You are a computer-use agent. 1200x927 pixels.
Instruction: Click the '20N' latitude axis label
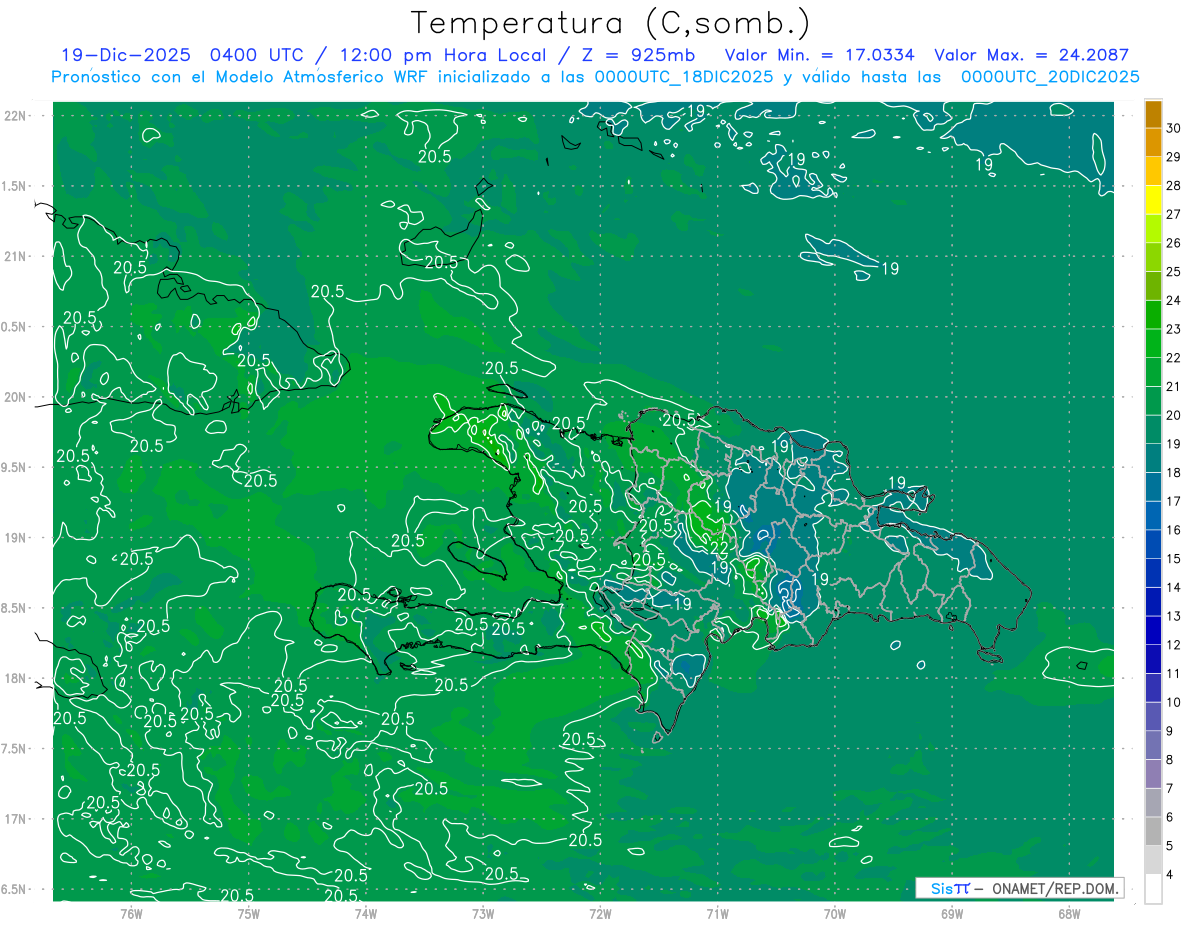[x=16, y=397]
